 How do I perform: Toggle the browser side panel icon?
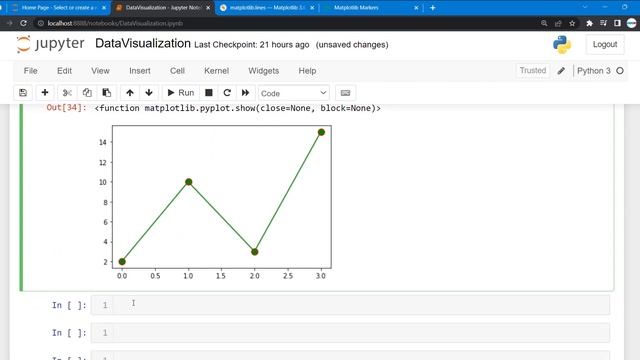(x=617, y=23)
